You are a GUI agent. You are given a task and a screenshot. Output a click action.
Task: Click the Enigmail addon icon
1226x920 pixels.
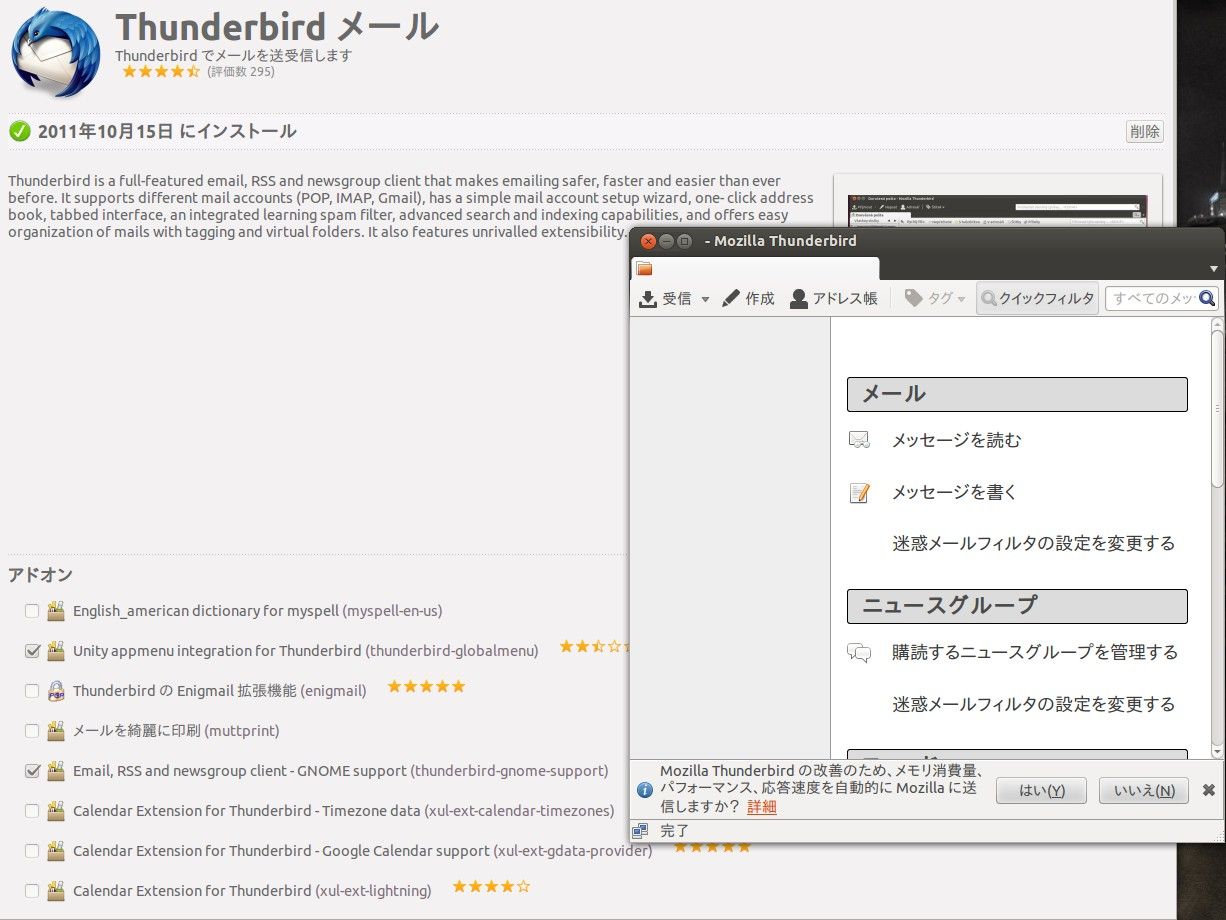point(56,690)
